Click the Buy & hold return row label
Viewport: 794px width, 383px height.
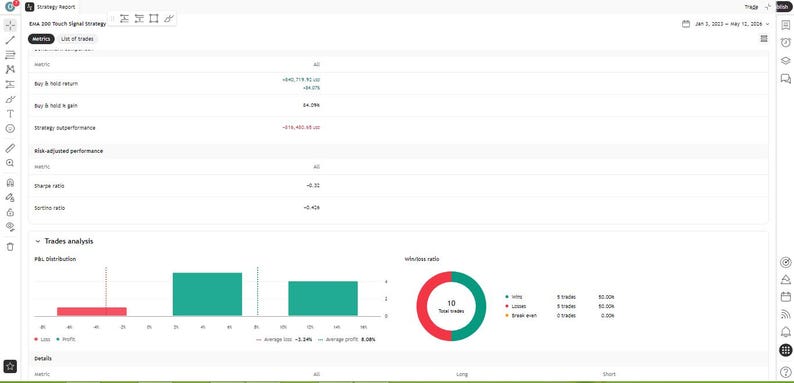pyautogui.click(x=56, y=84)
